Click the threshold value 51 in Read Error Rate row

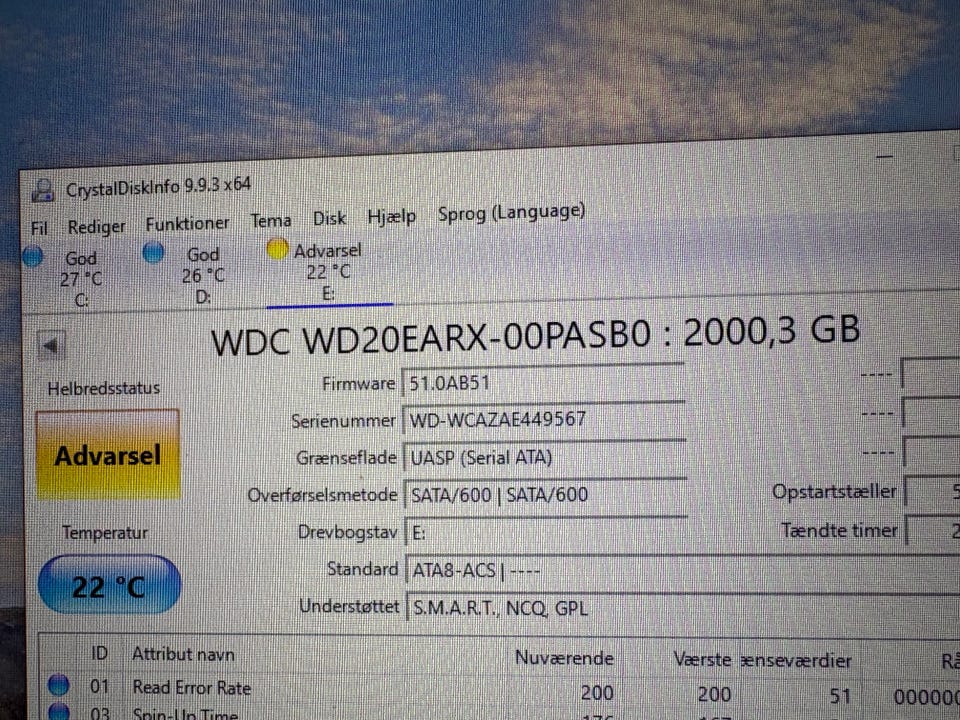[x=839, y=696]
